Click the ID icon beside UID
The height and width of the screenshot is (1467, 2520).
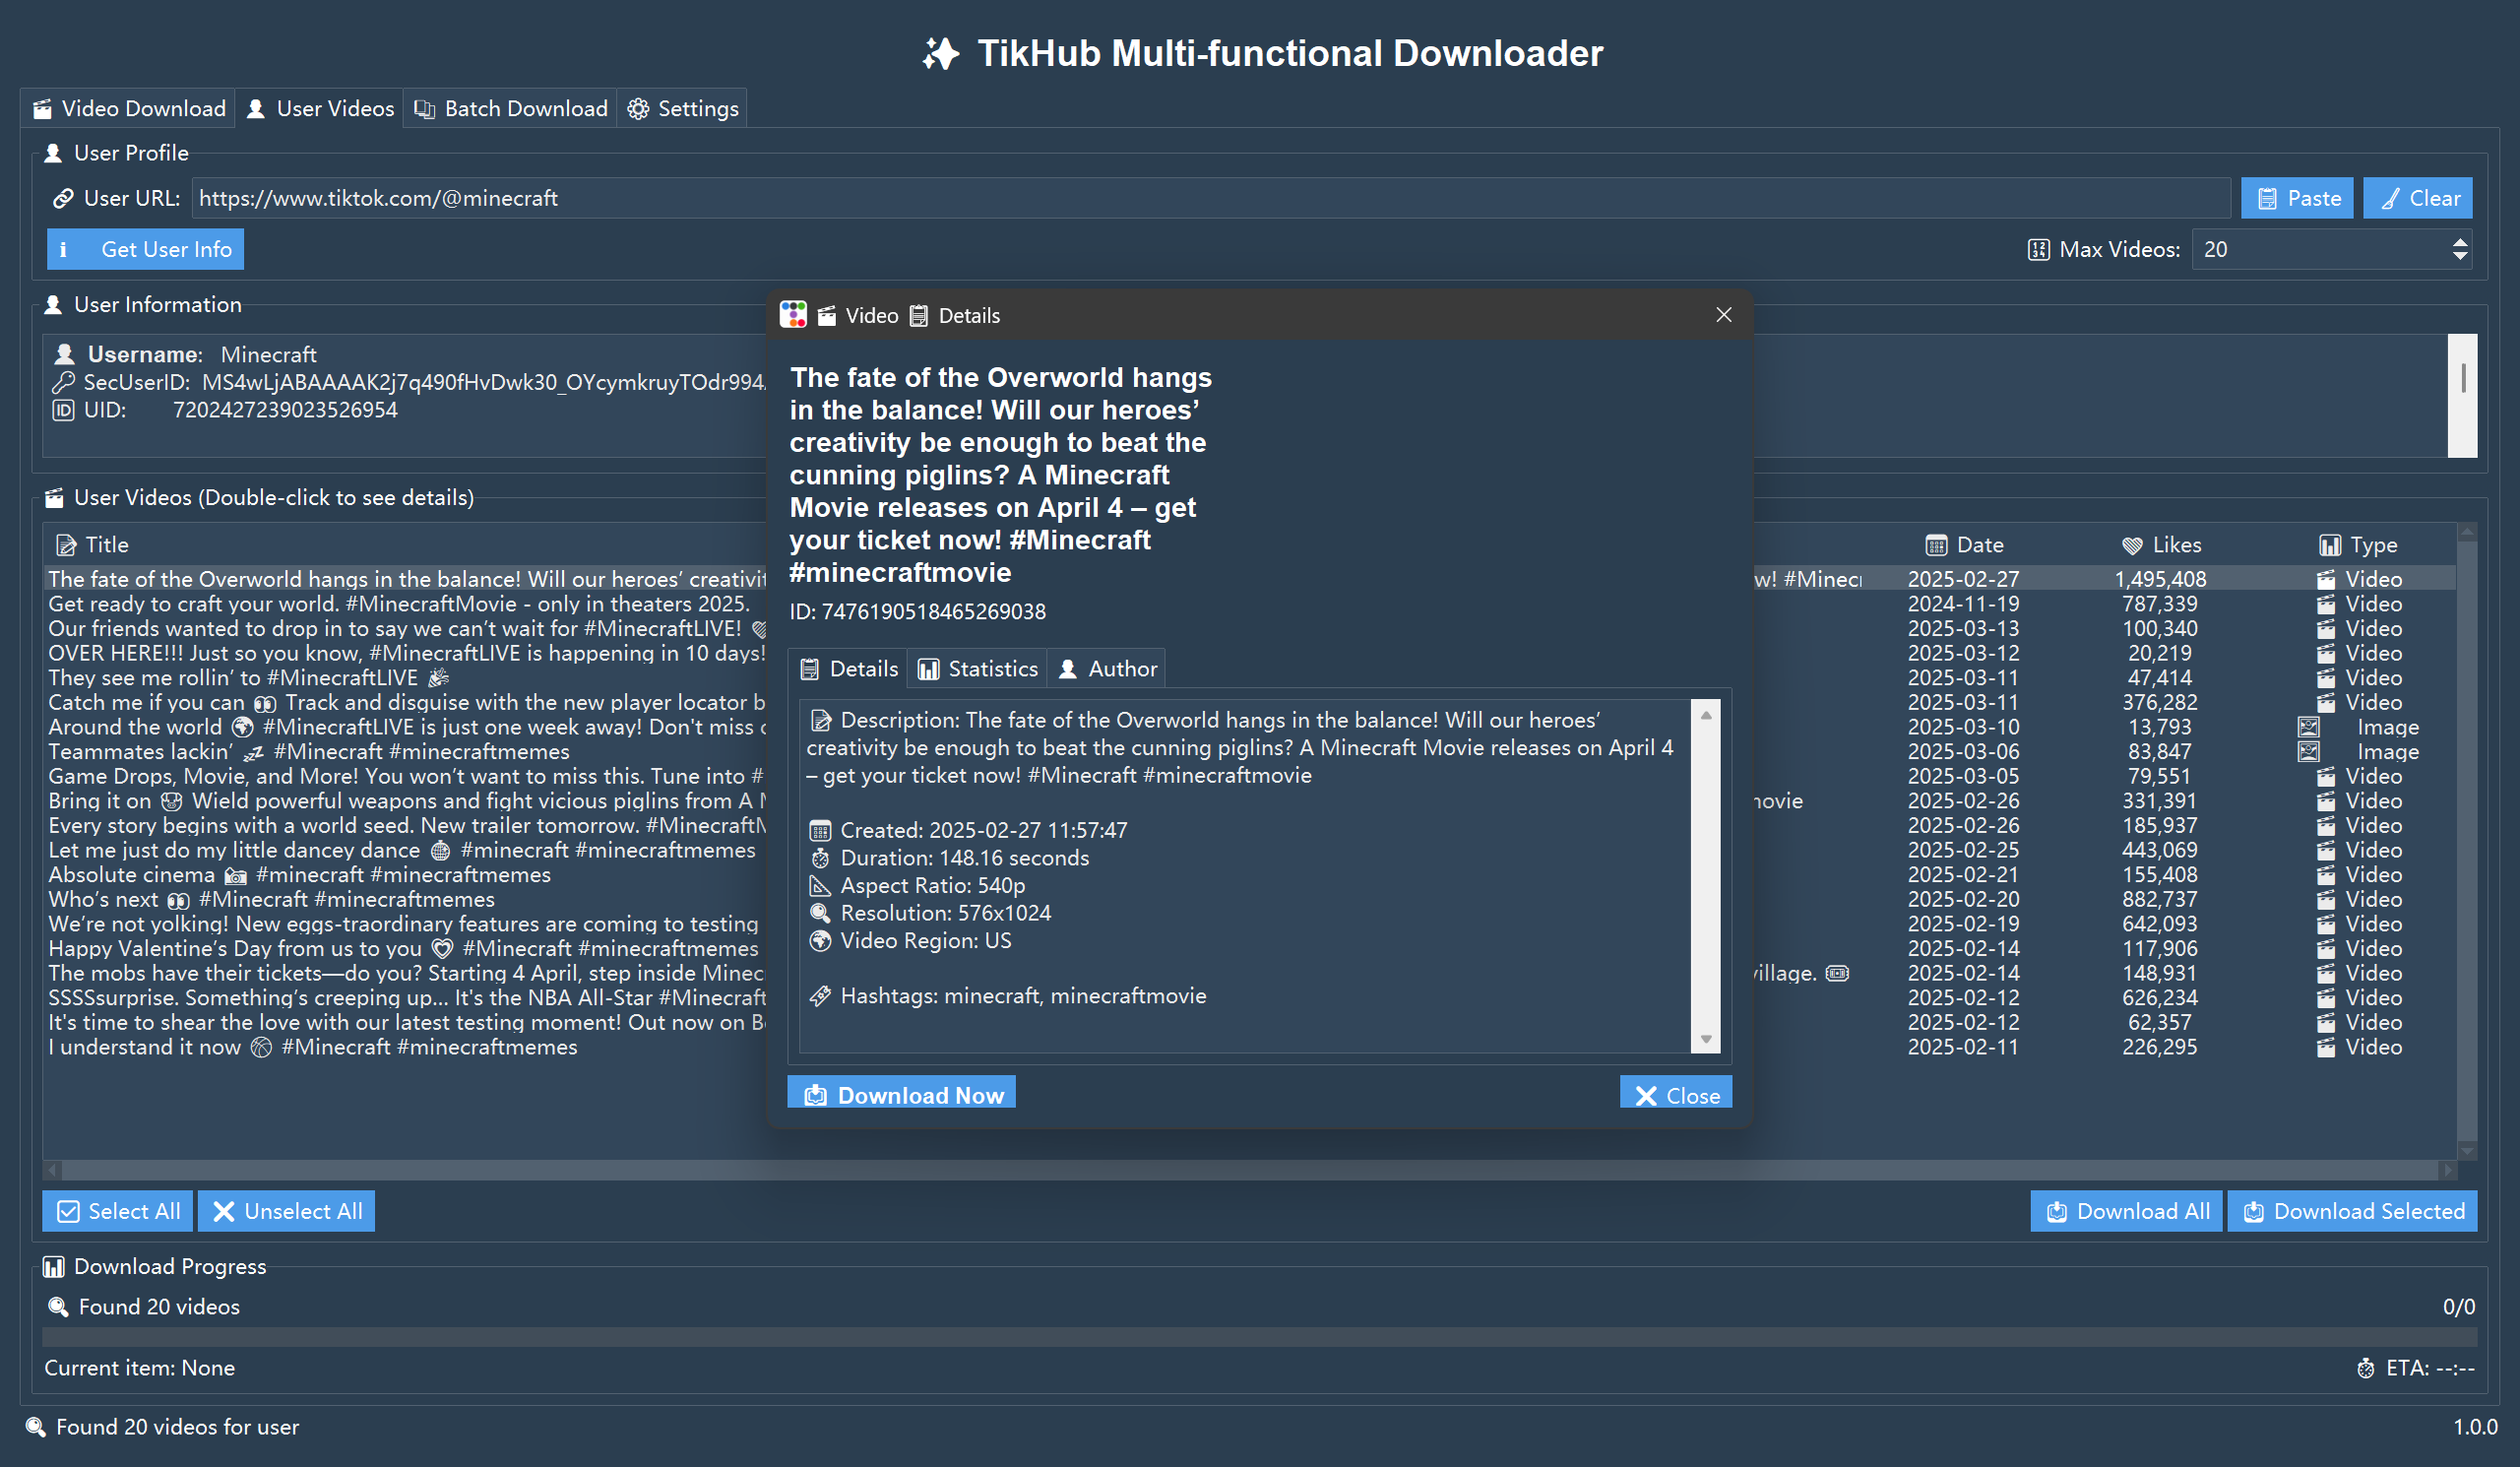[x=63, y=410]
